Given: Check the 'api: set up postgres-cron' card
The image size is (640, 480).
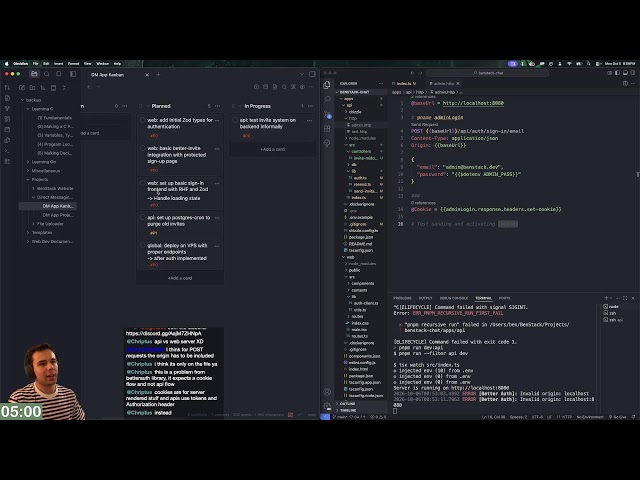Looking at the screenshot, I should click(x=142, y=218).
